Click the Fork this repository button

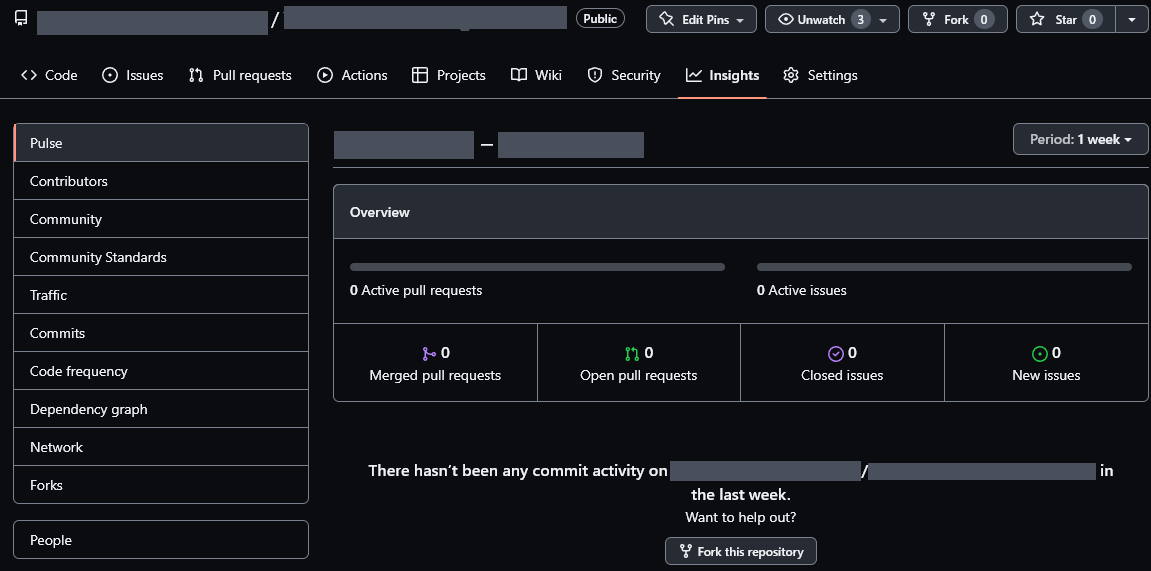click(x=741, y=551)
